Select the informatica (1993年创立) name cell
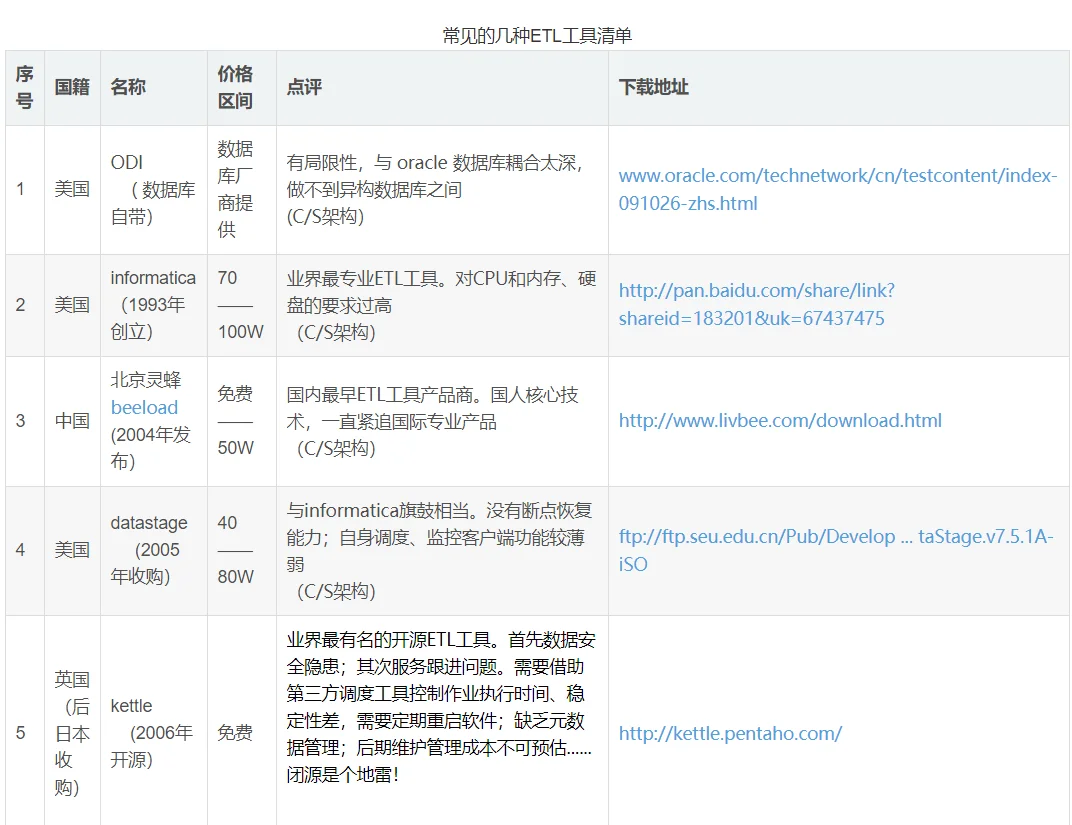This screenshot has height=825, width=1072. pos(154,305)
